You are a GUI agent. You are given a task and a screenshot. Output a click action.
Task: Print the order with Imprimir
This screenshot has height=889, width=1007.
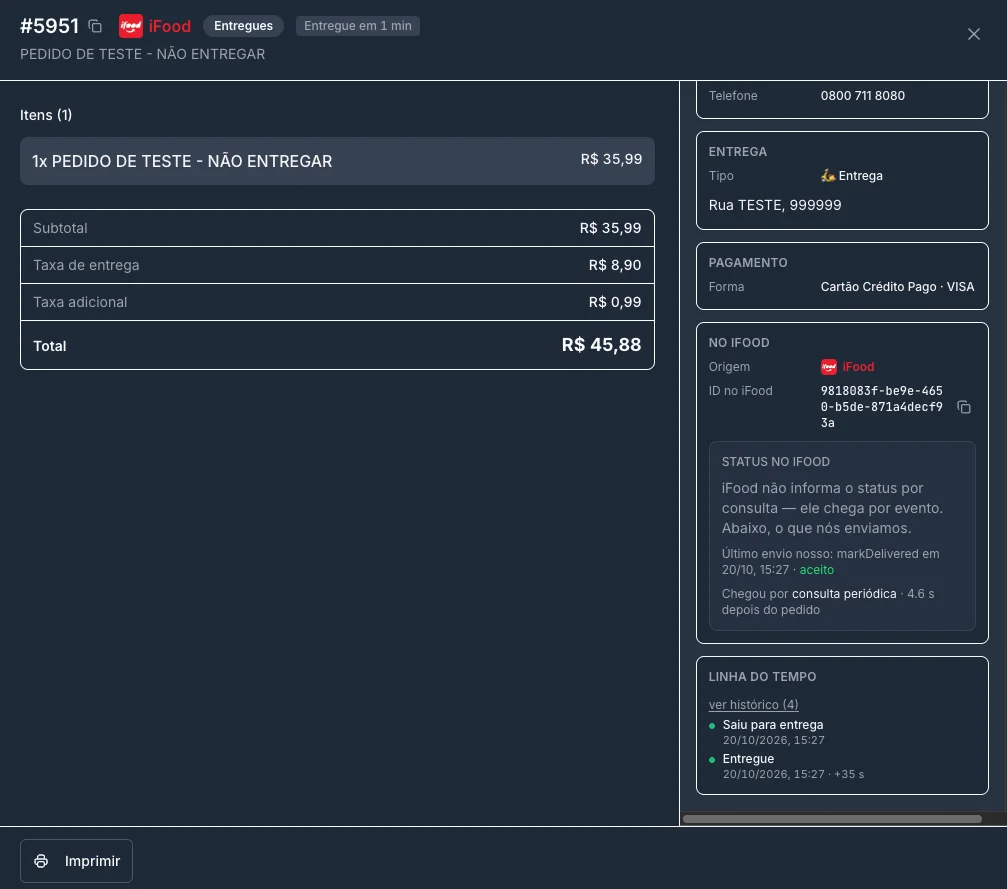(x=76, y=861)
